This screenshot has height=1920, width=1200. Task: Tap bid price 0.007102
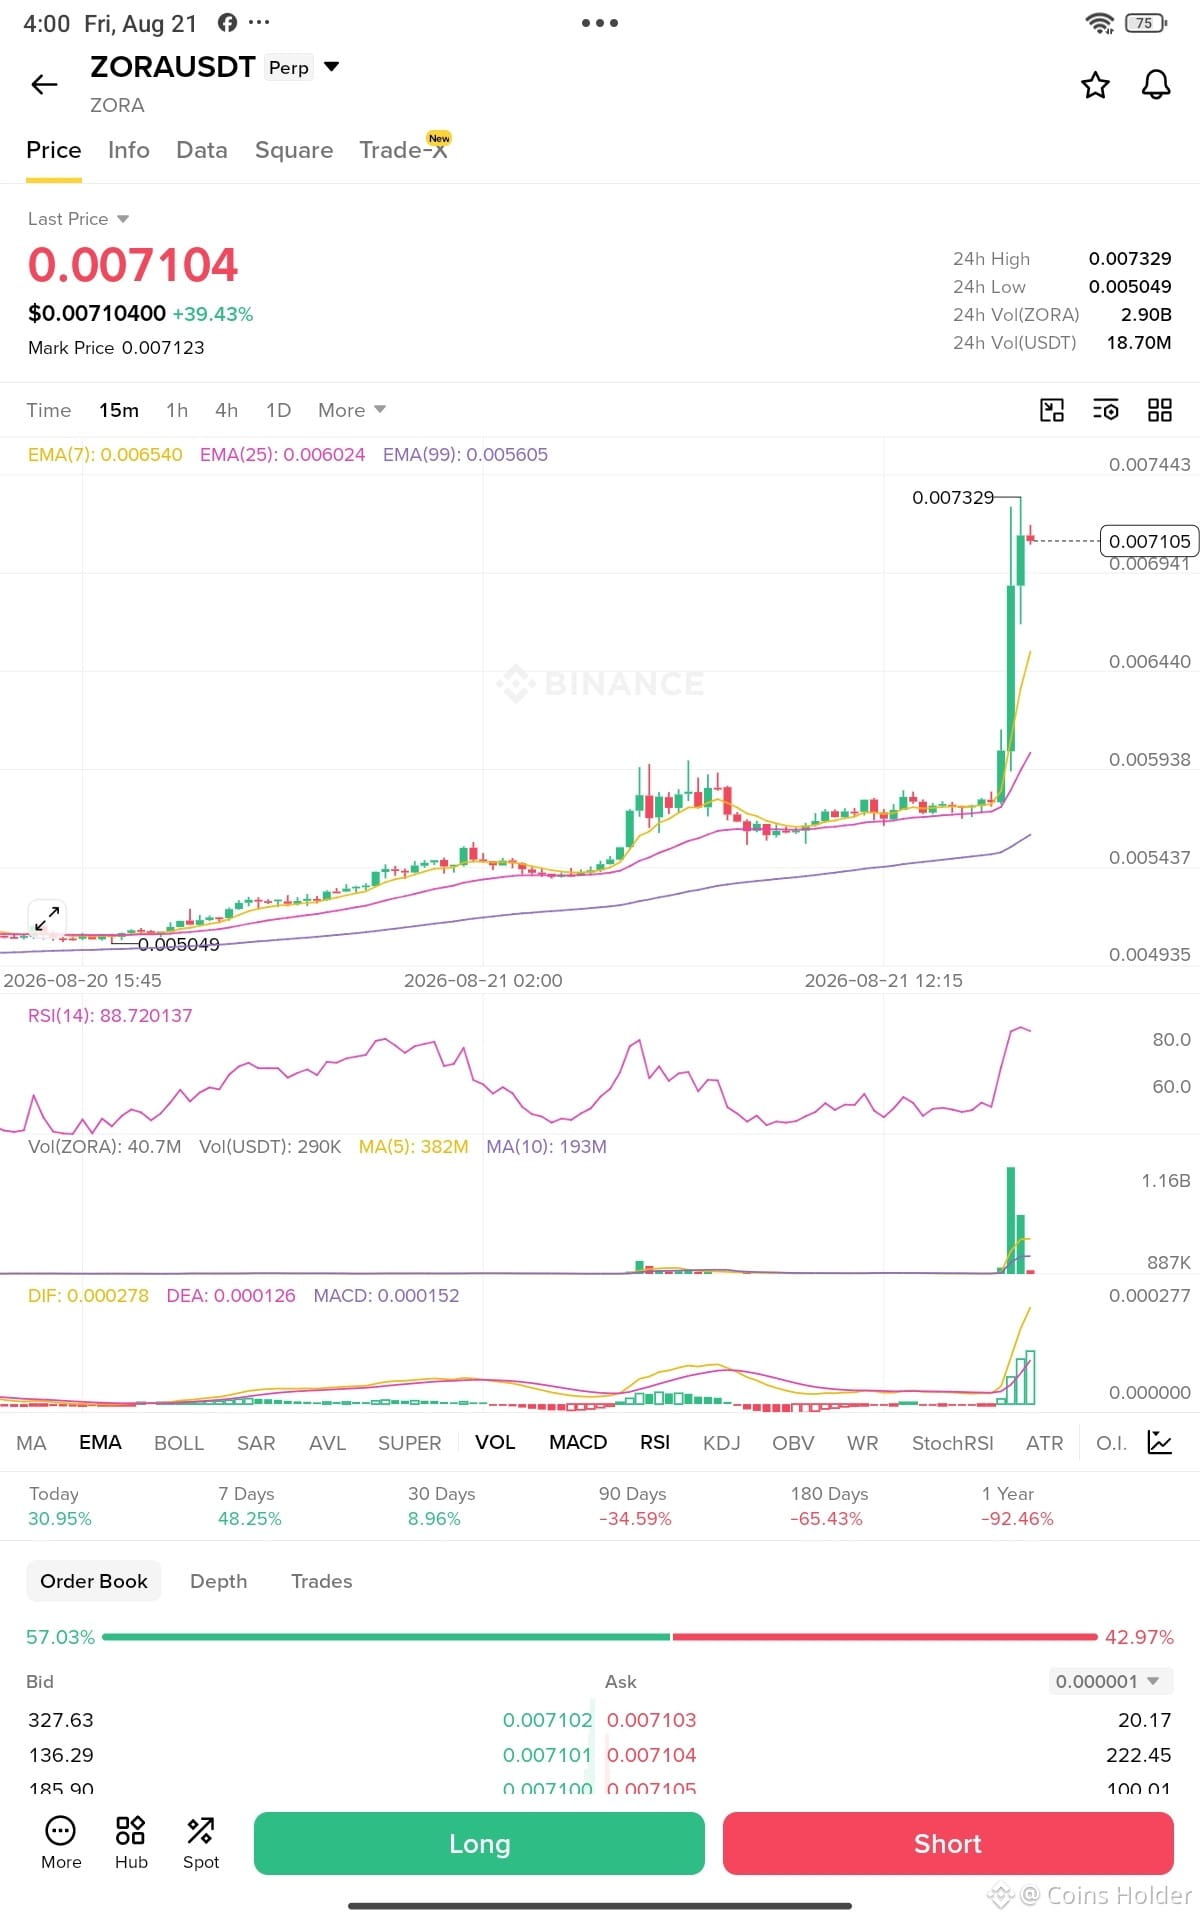[x=548, y=1720]
